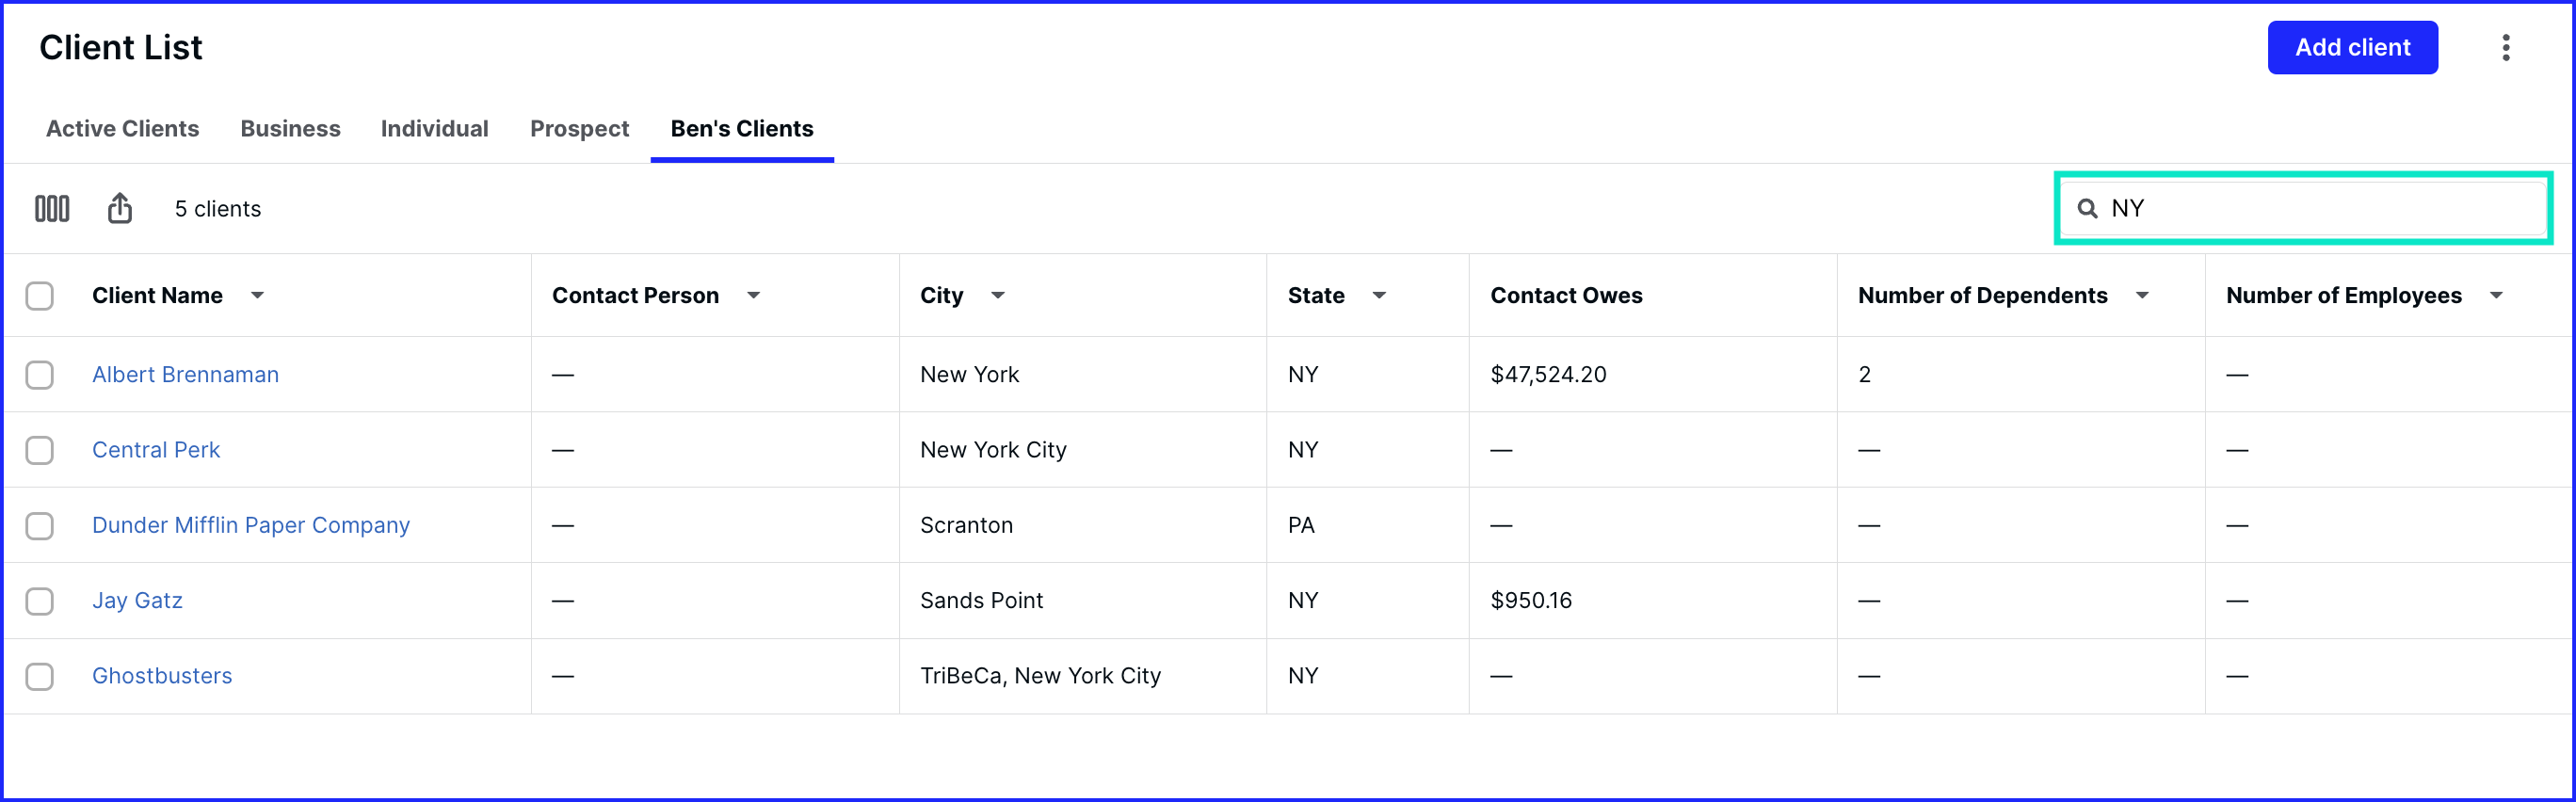The width and height of the screenshot is (2576, 802).
Task: Open the three-dot more options menu
Action: [2505, 48]
